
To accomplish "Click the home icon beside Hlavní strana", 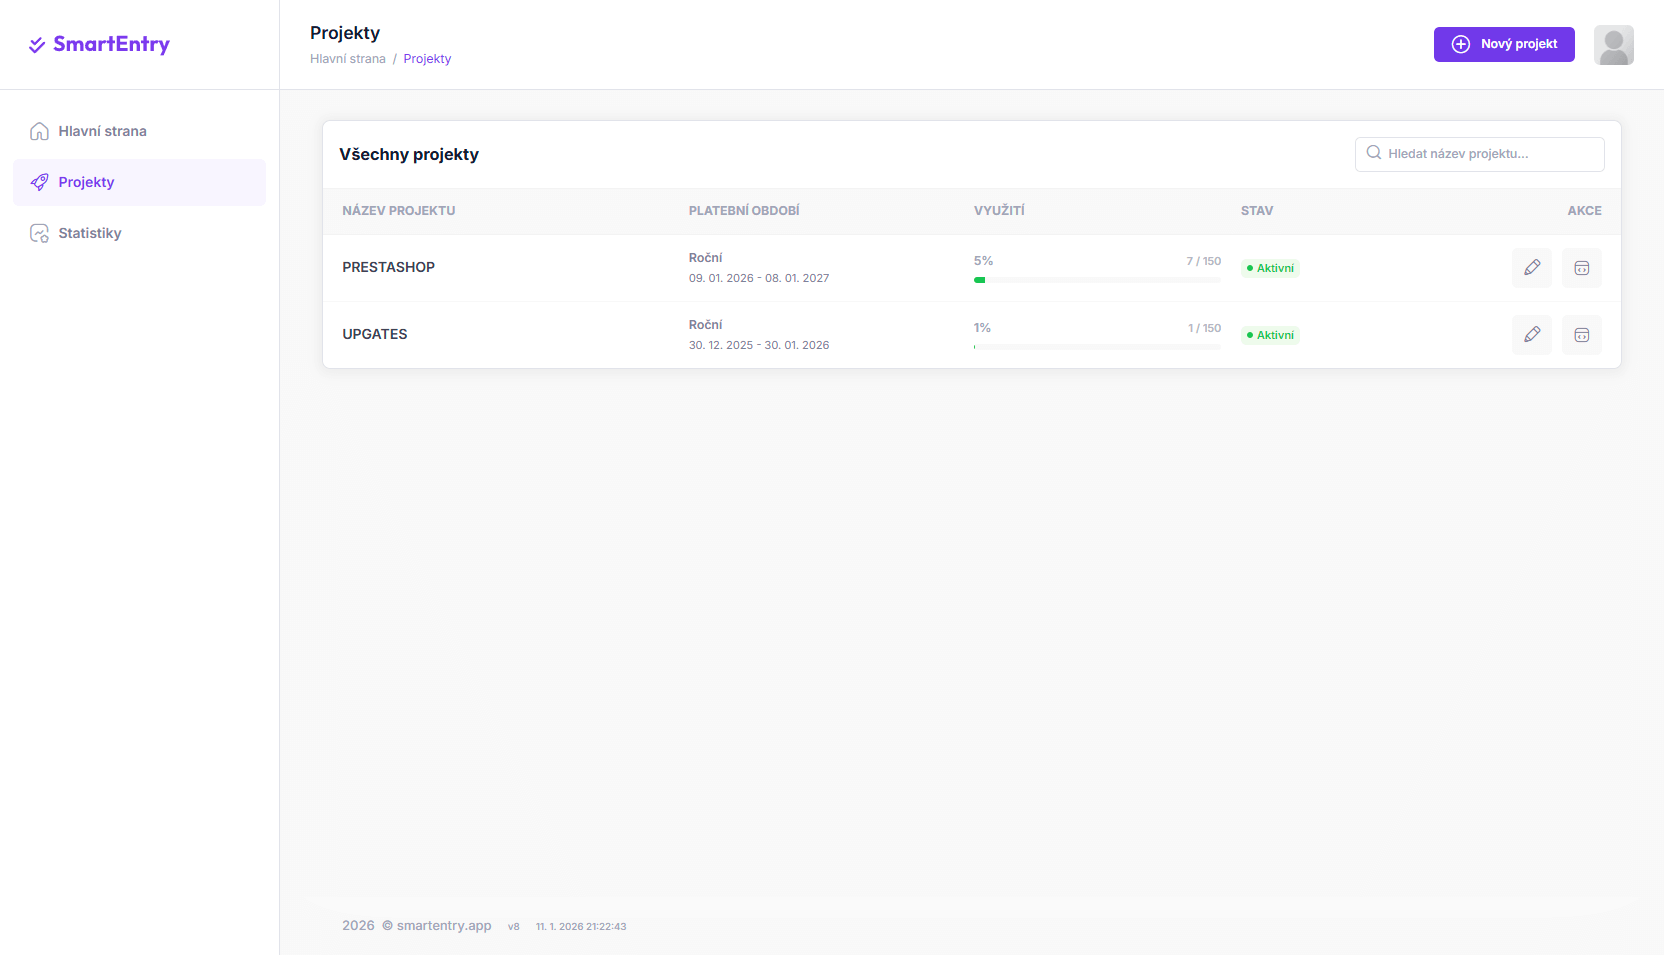I will click(x=39, y=131).
